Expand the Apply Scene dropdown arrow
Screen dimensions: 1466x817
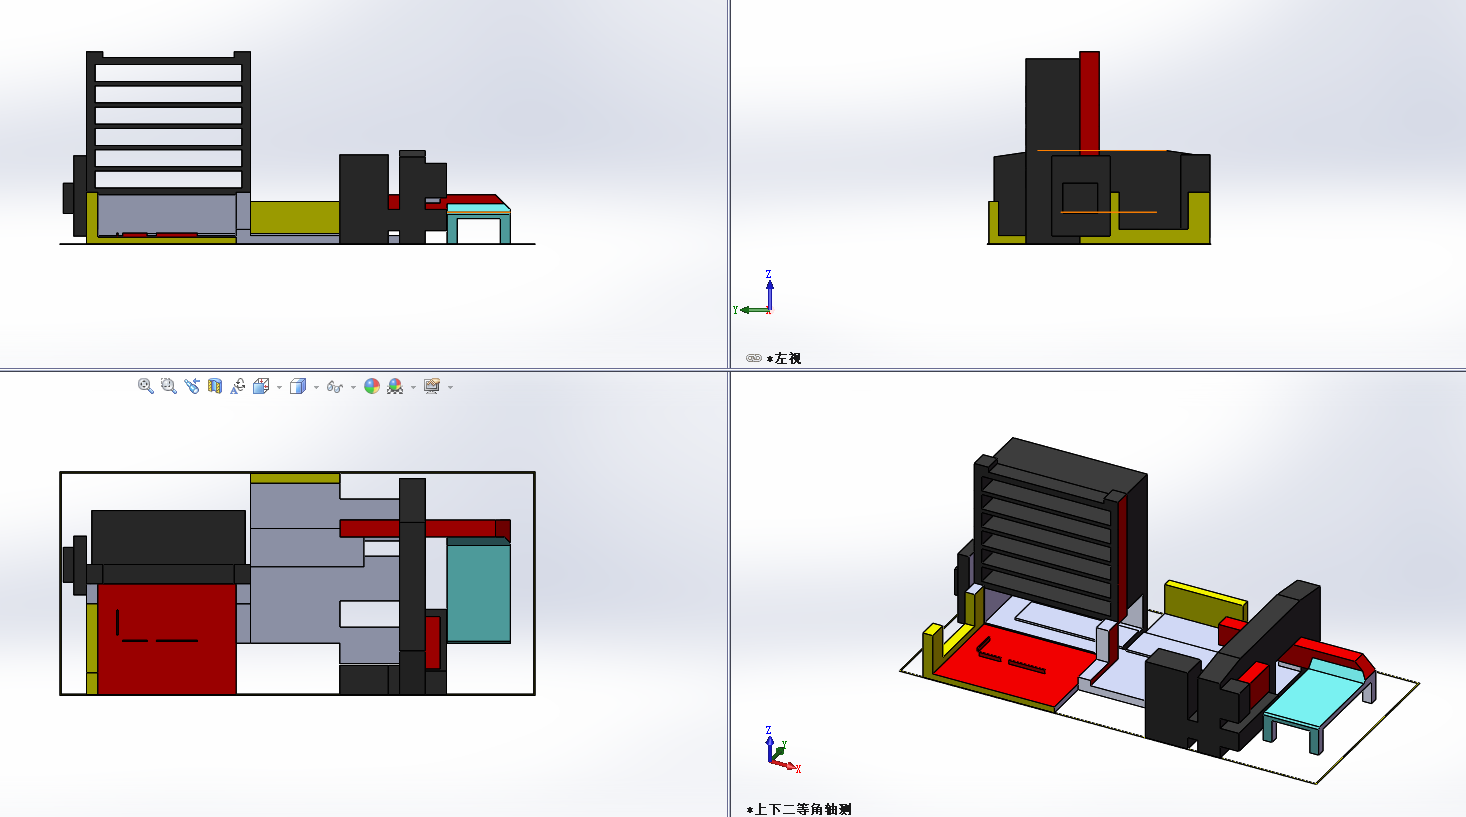pos(413,387)
